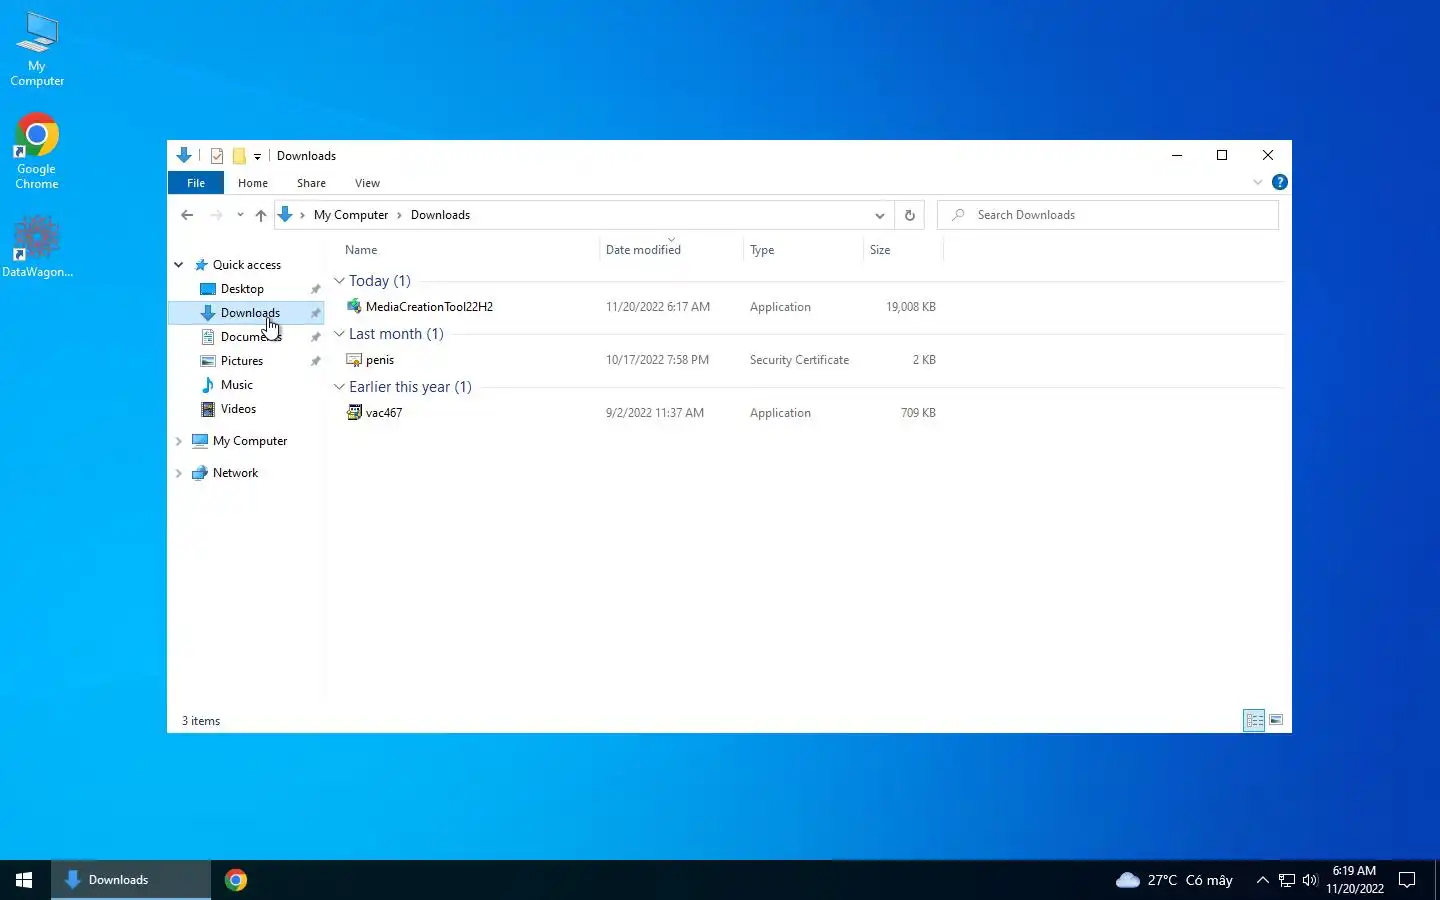Open the network icon in the system tray
This screenshot has height=900, width=1440.
coord(1287,880)
